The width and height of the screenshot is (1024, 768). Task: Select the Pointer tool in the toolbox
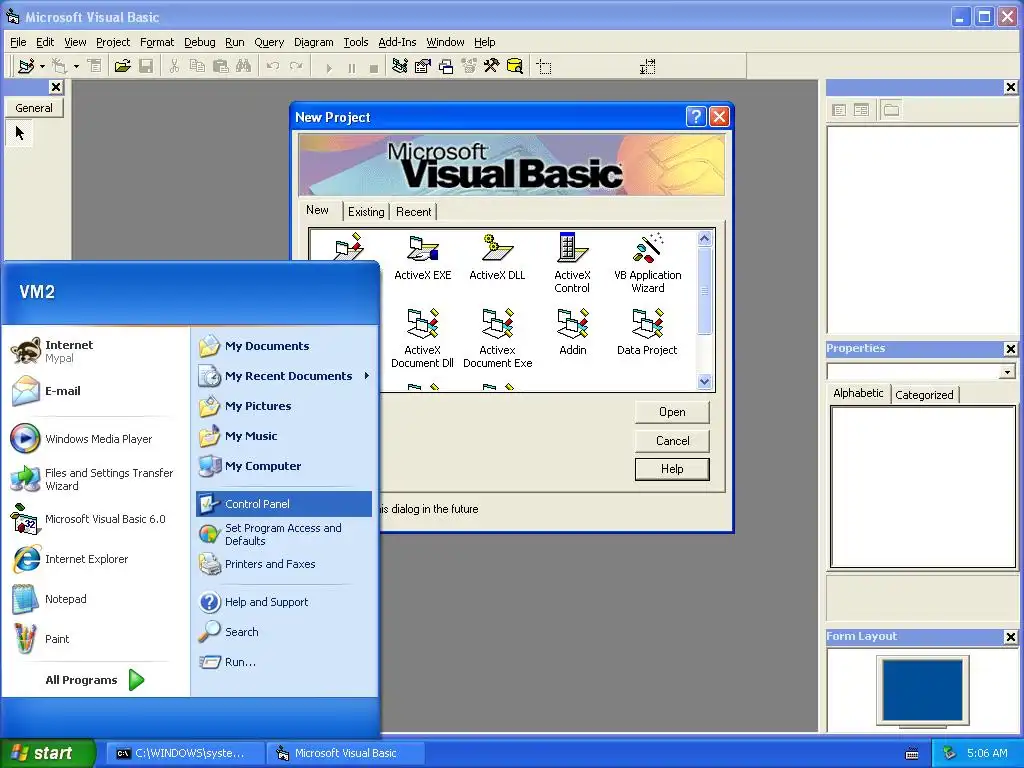point(20,133)
